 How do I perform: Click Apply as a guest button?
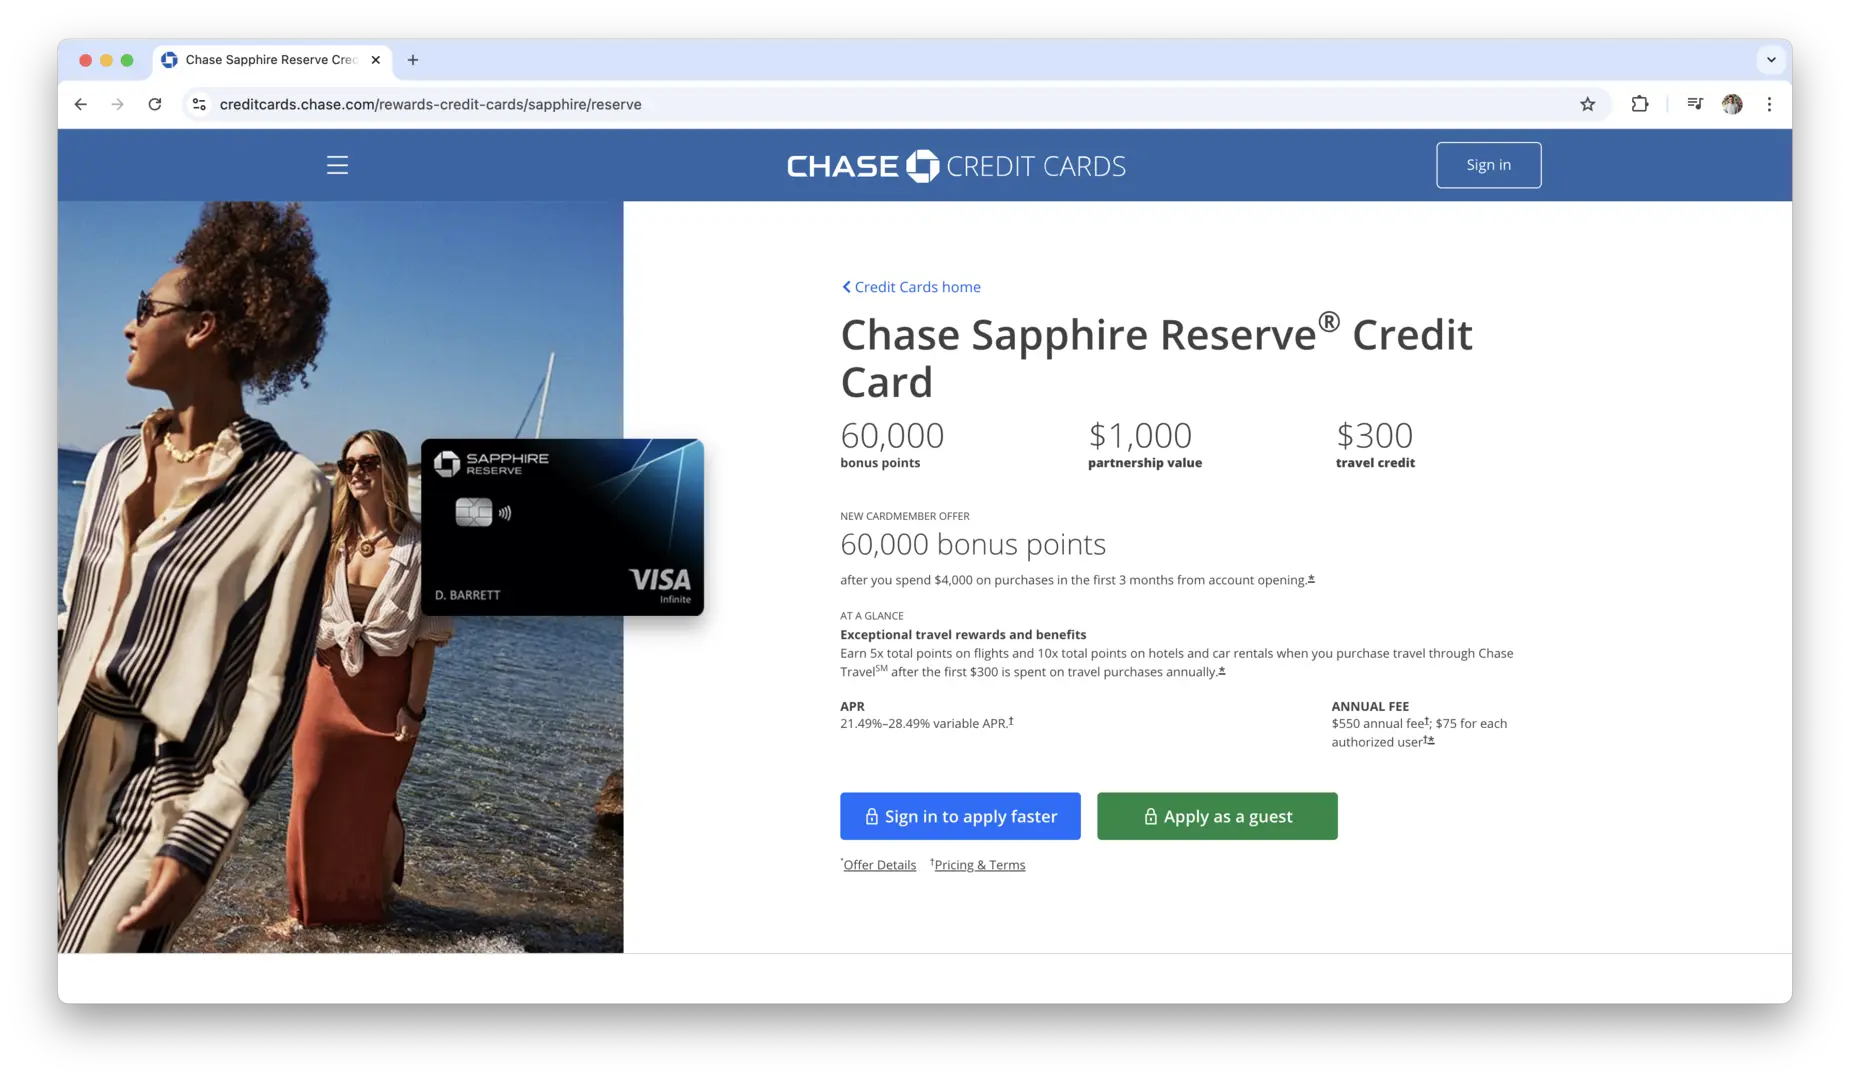[1217, 816]
